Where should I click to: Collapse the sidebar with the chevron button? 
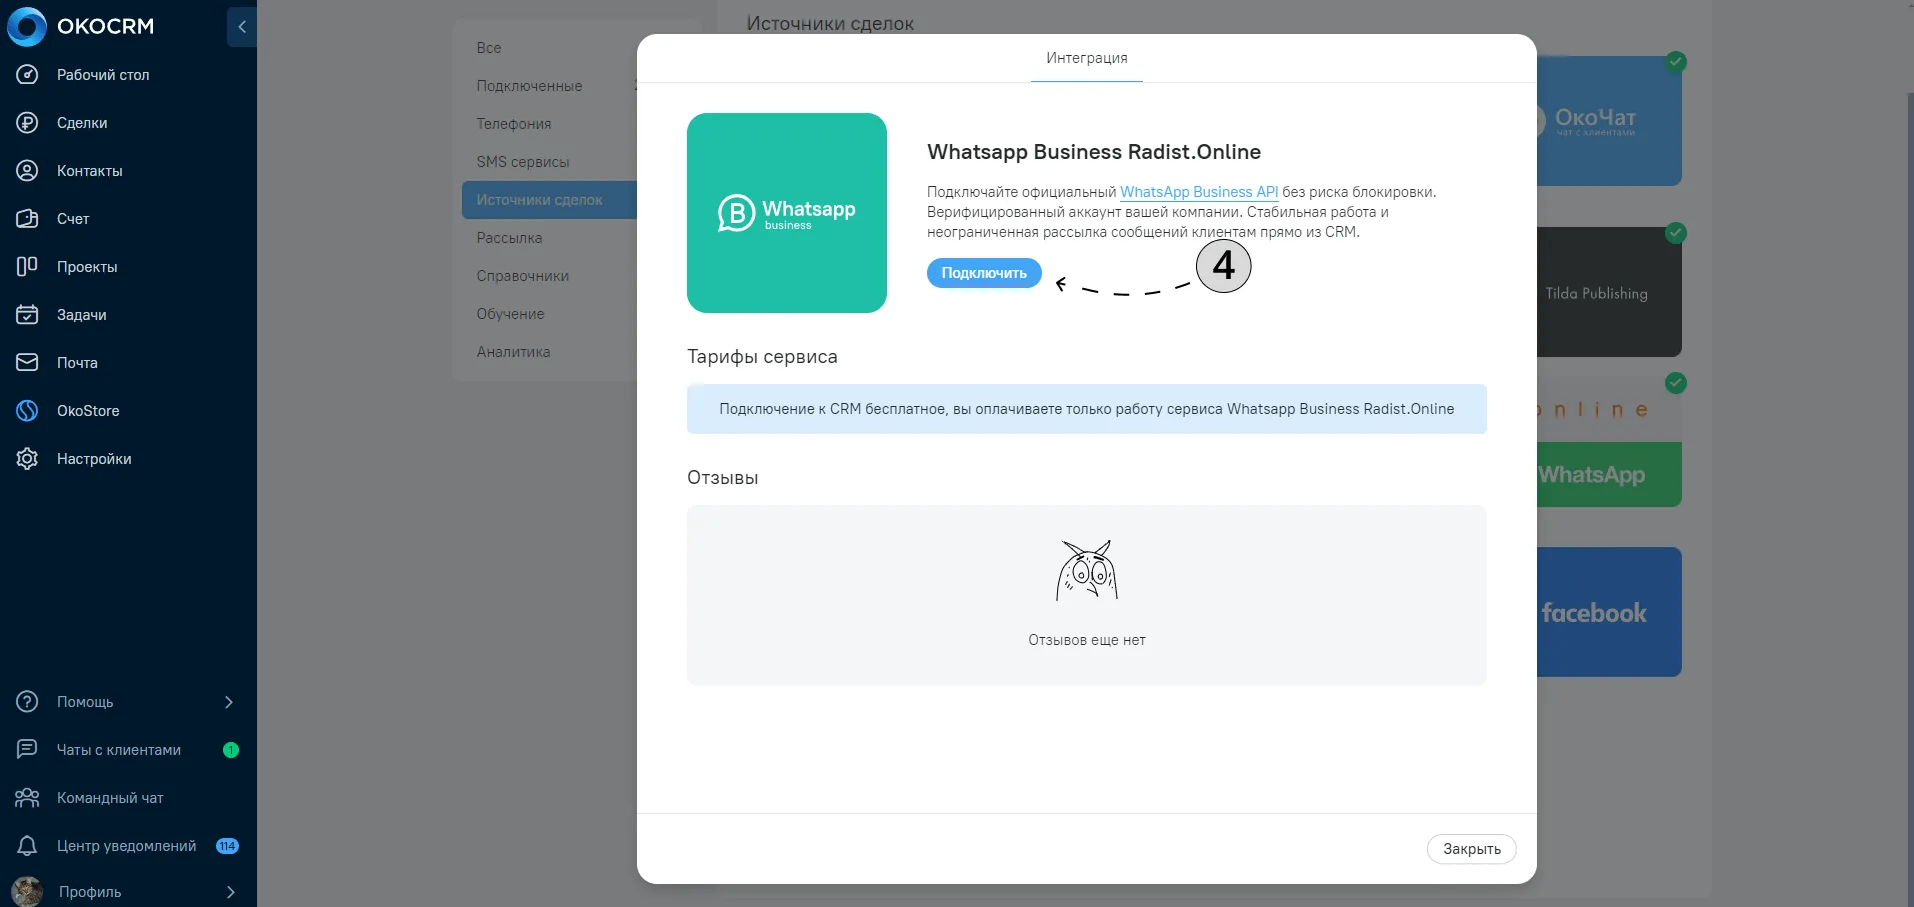point(242,27)
